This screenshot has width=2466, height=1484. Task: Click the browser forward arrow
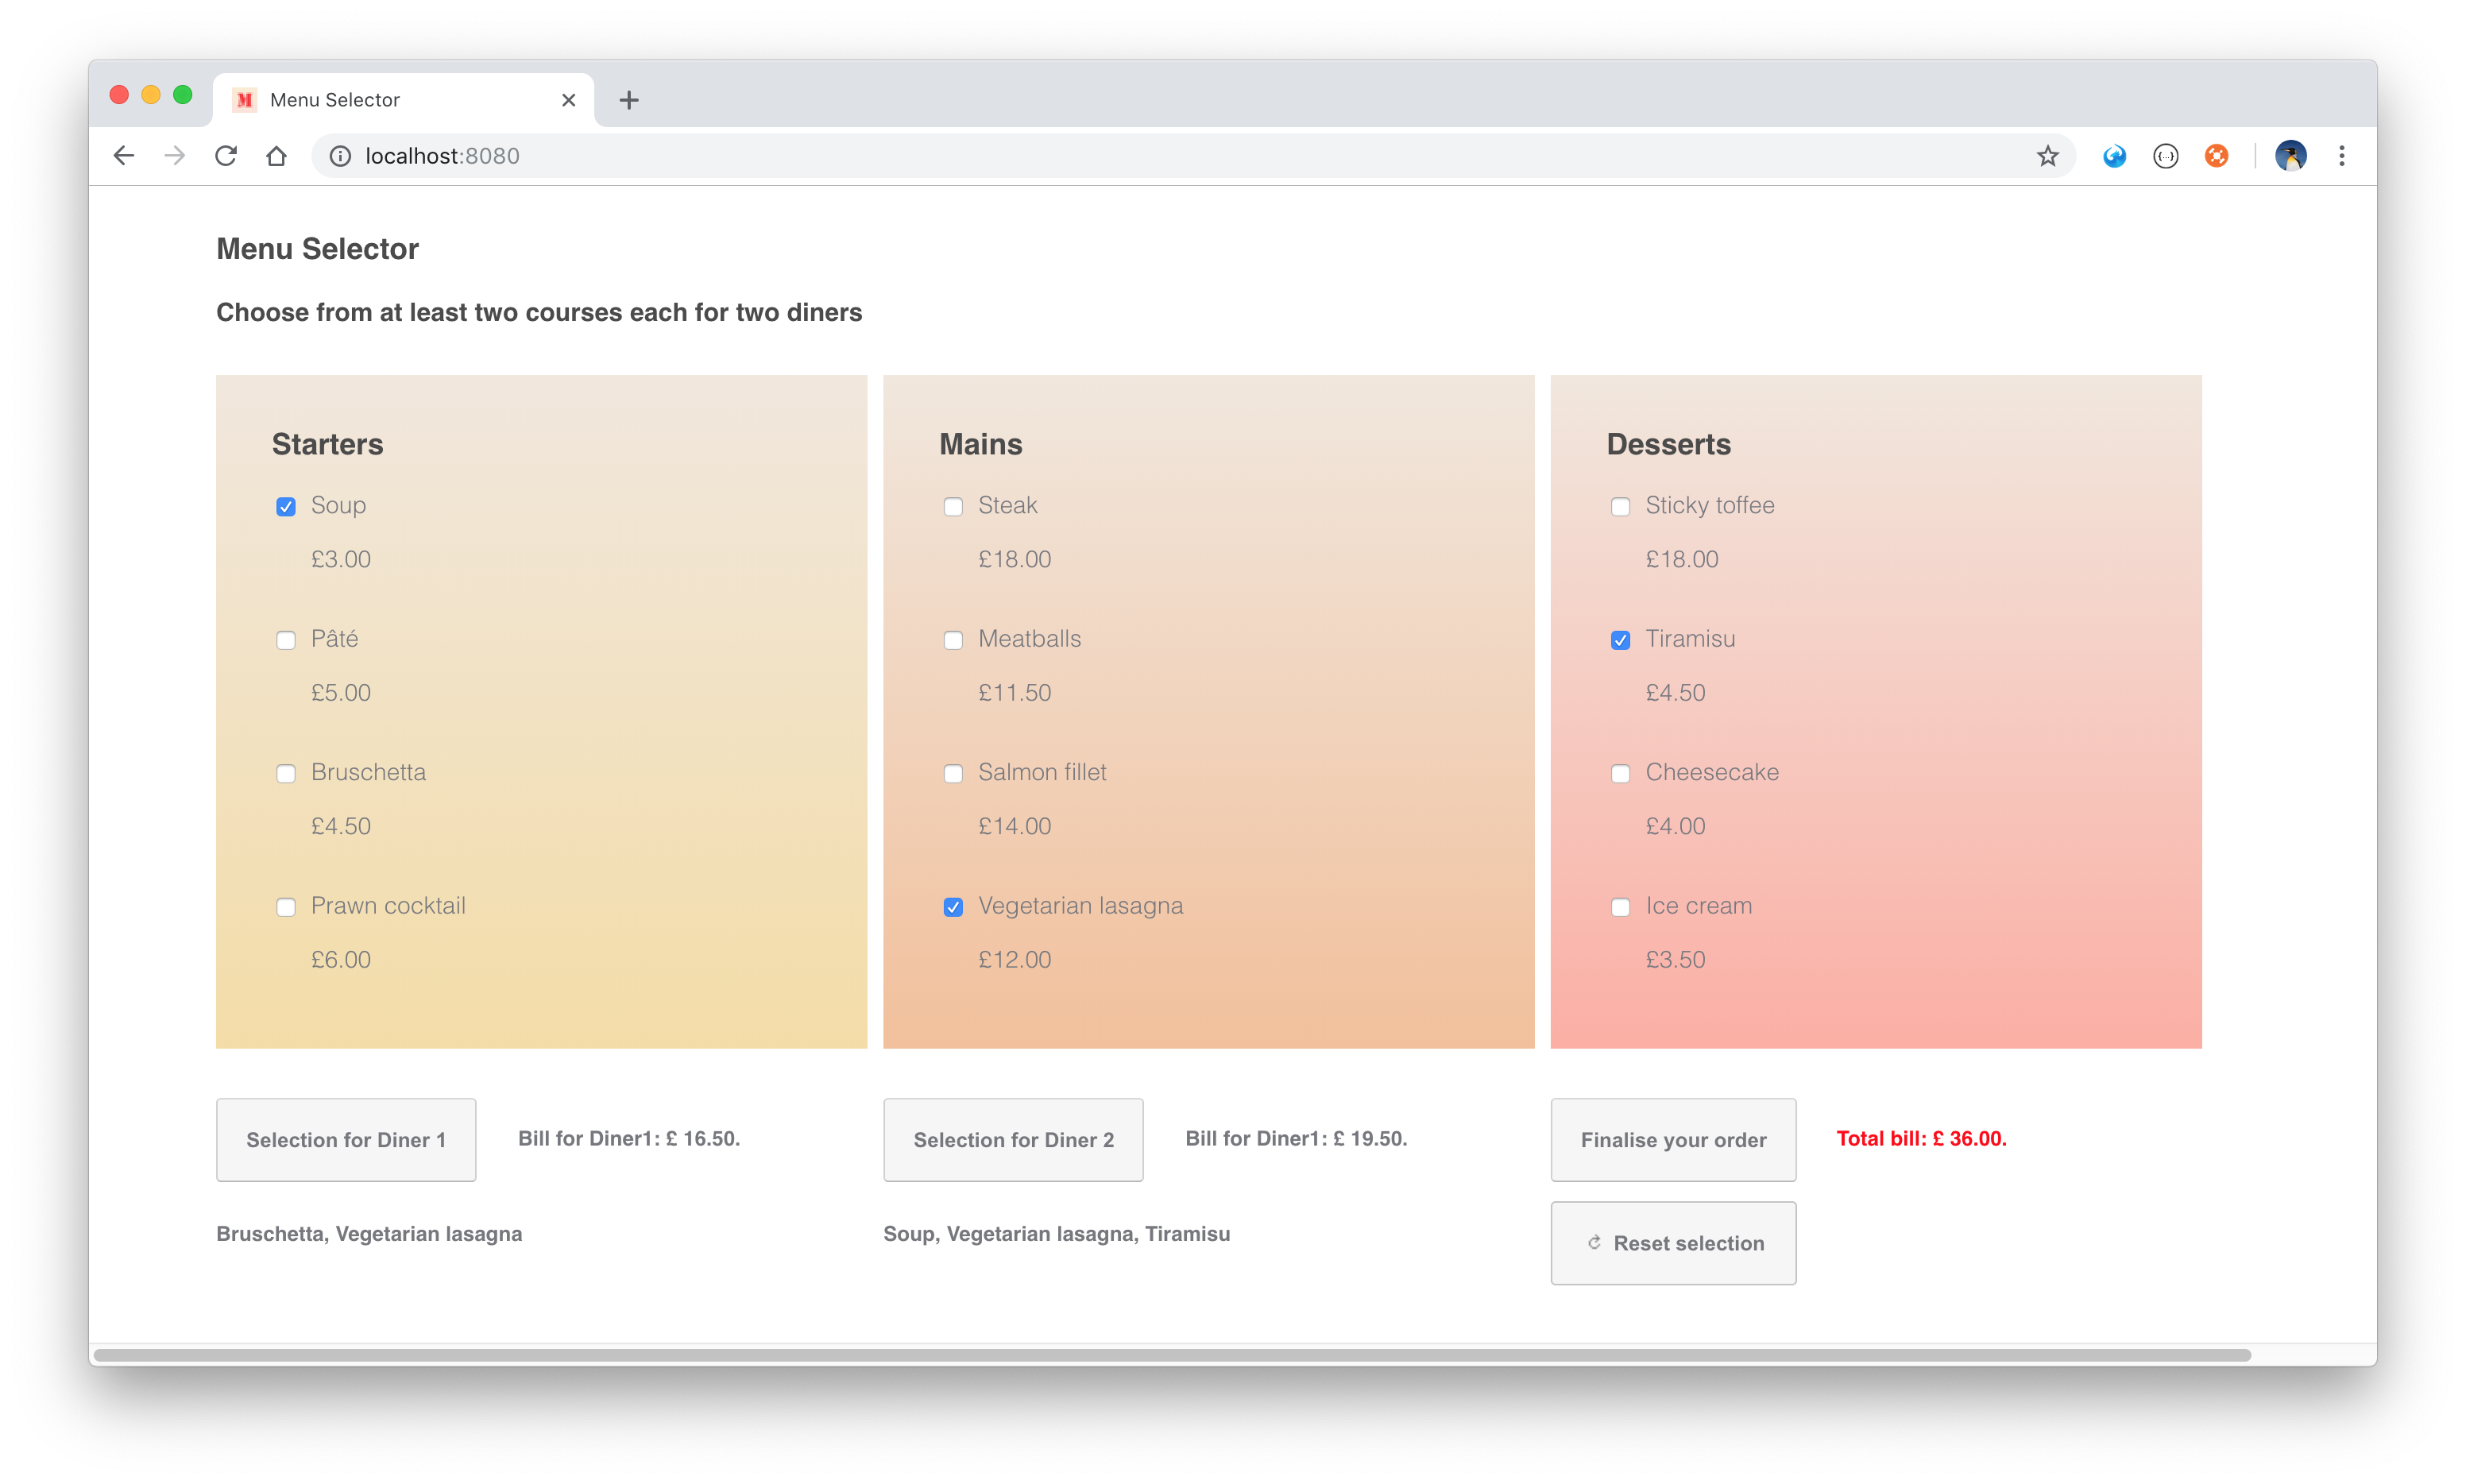tap(175, 156)
